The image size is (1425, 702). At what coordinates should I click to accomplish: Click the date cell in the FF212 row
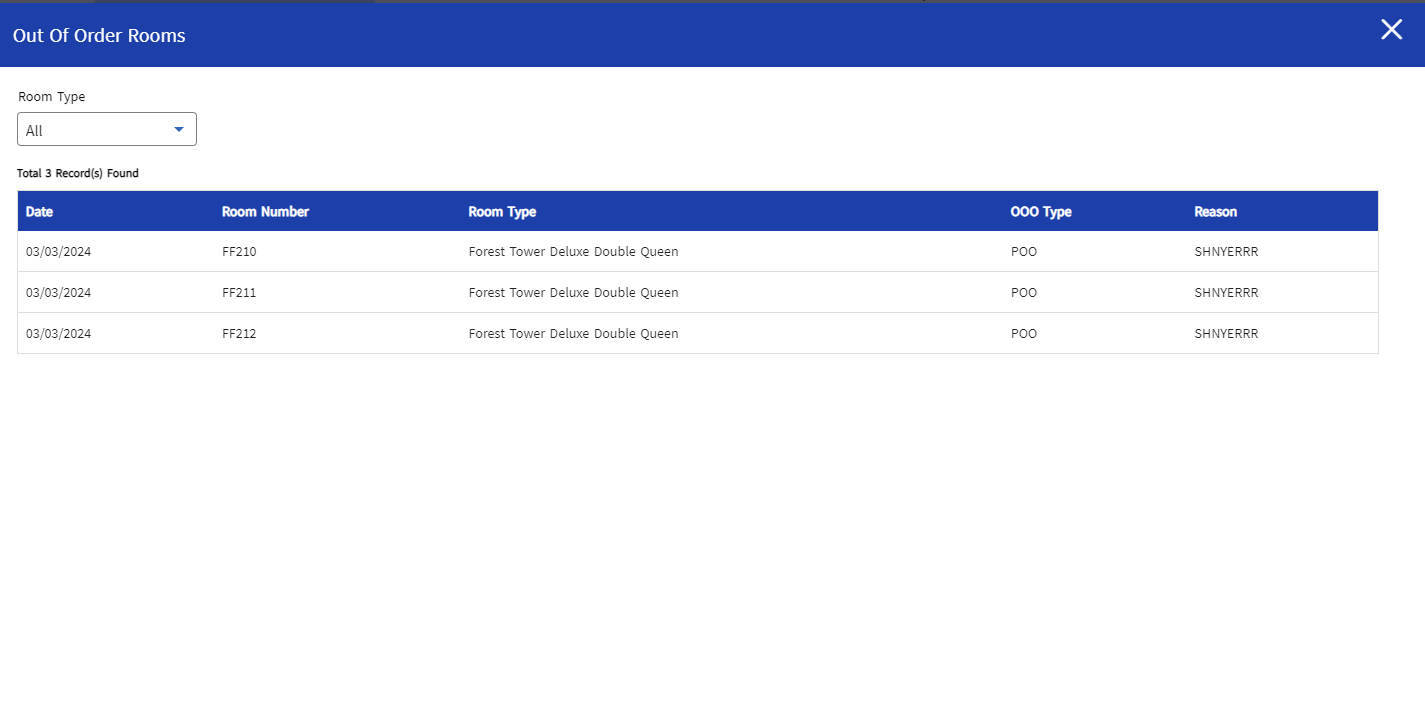click(58, 334)
